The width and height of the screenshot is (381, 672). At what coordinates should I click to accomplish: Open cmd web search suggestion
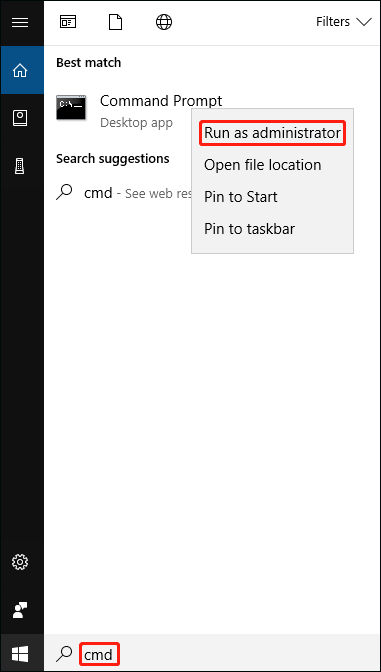click(123, 193)
